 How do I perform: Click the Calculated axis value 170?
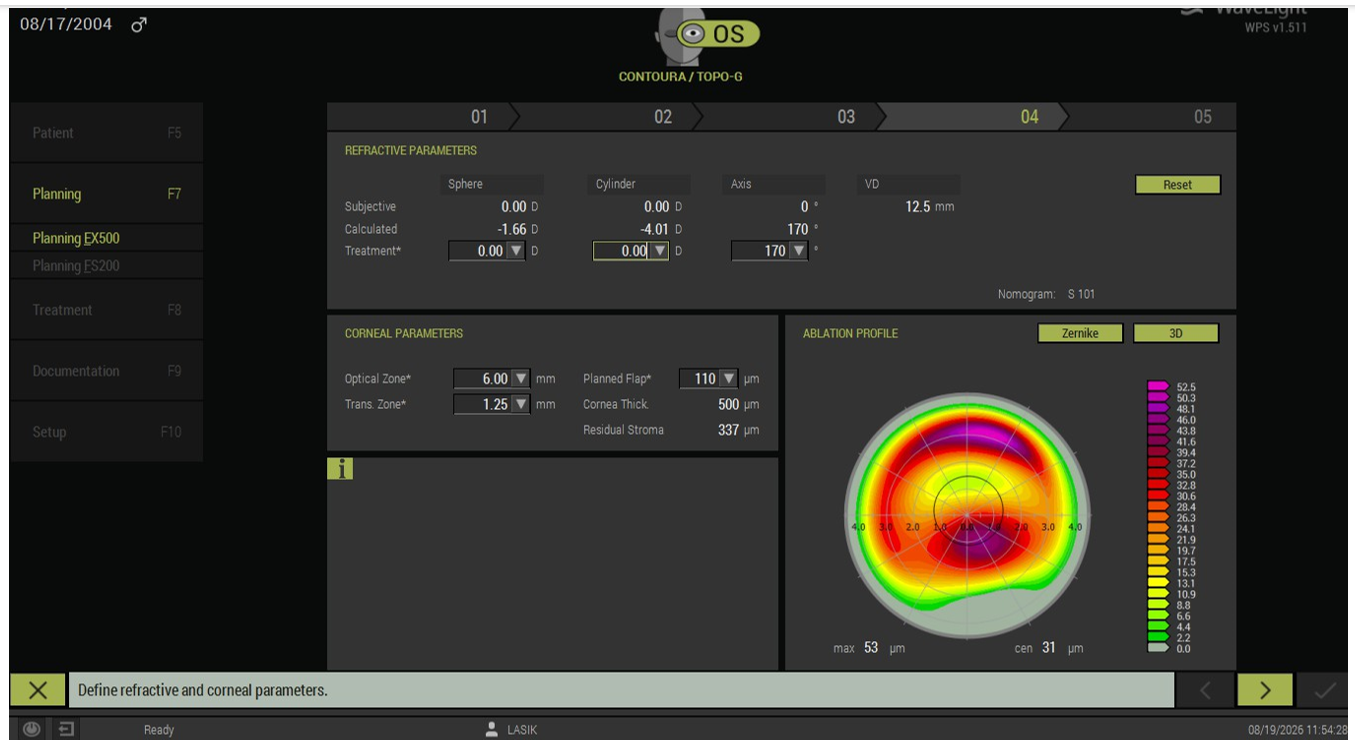coord(797,229)
